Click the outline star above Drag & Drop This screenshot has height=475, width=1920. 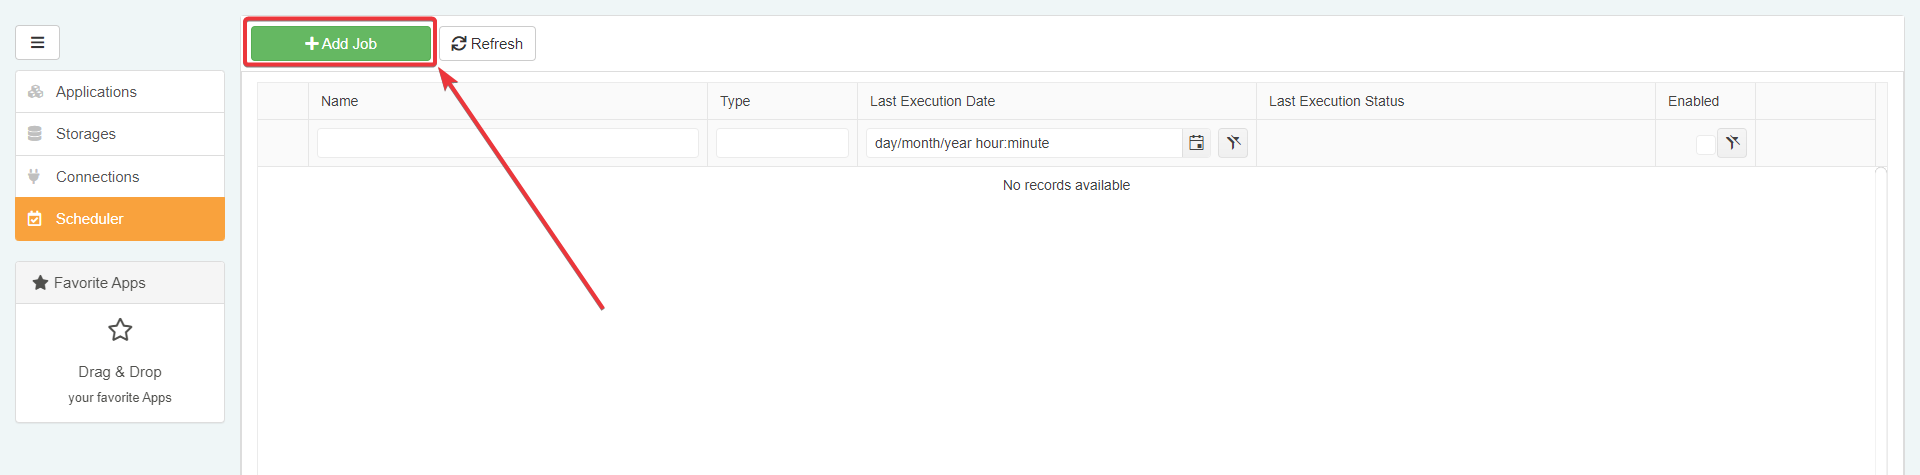pyautogui.click(x=120, y=330)
